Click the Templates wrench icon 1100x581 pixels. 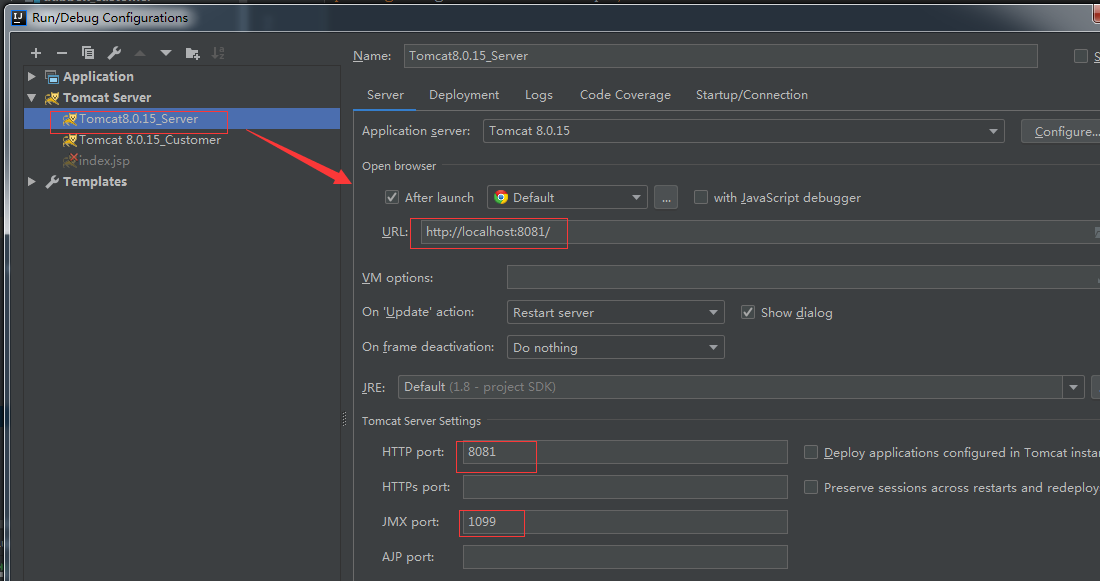pos(52,182)
